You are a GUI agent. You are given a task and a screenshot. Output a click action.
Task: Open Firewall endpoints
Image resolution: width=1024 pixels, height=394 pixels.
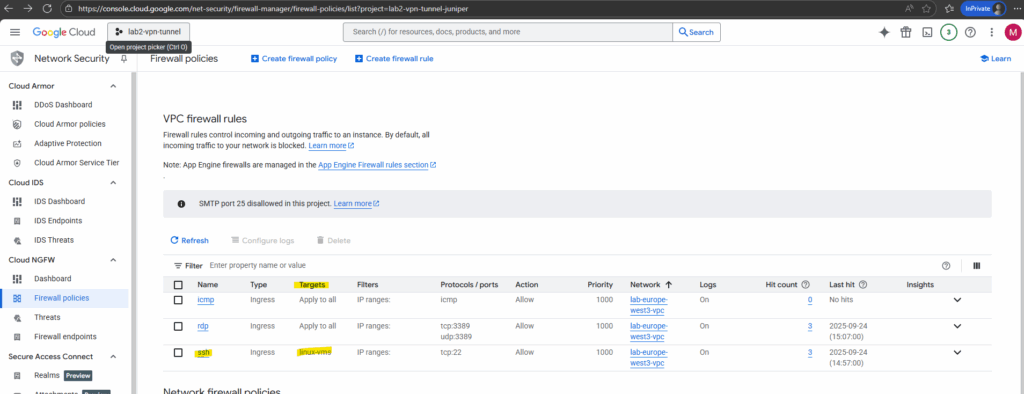[x=64, y=337]
